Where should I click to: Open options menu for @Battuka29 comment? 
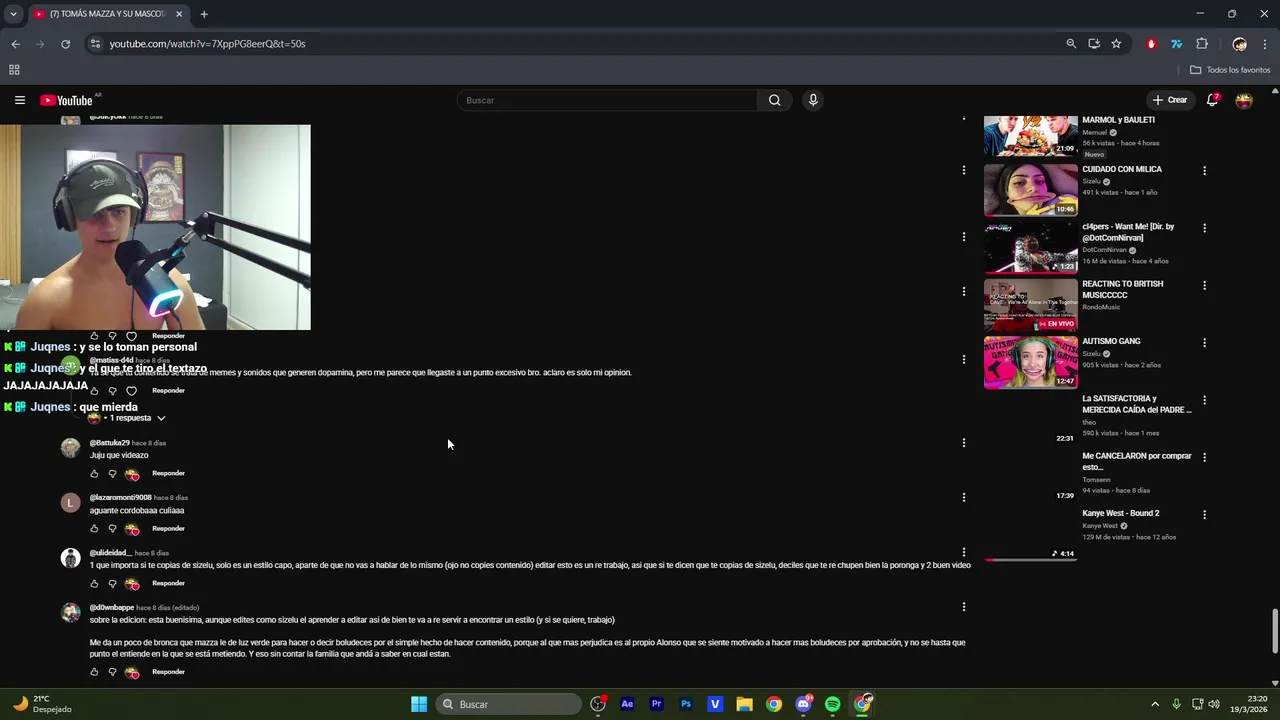[964, 443]
